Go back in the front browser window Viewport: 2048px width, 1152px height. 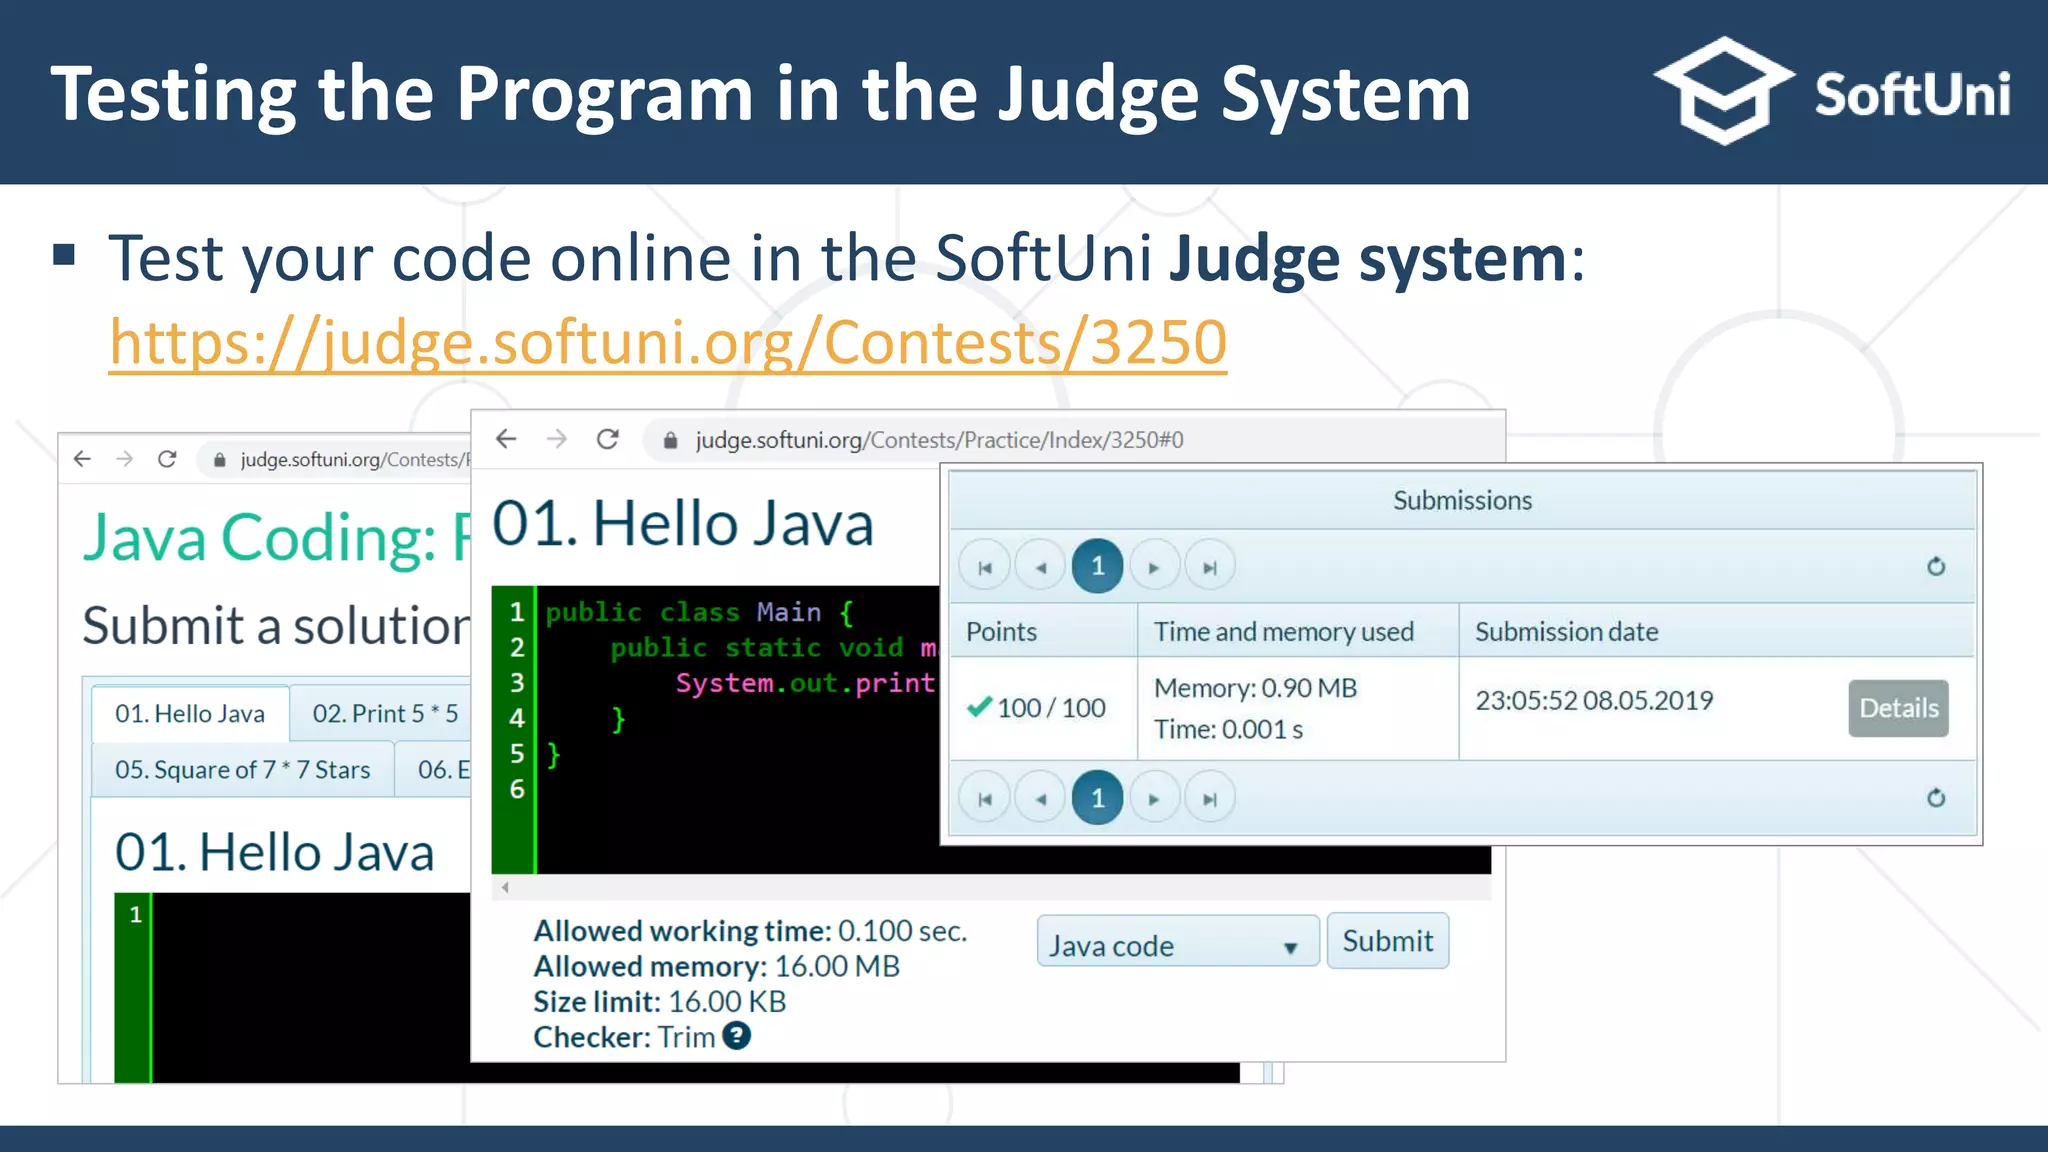tap(506, 439)
